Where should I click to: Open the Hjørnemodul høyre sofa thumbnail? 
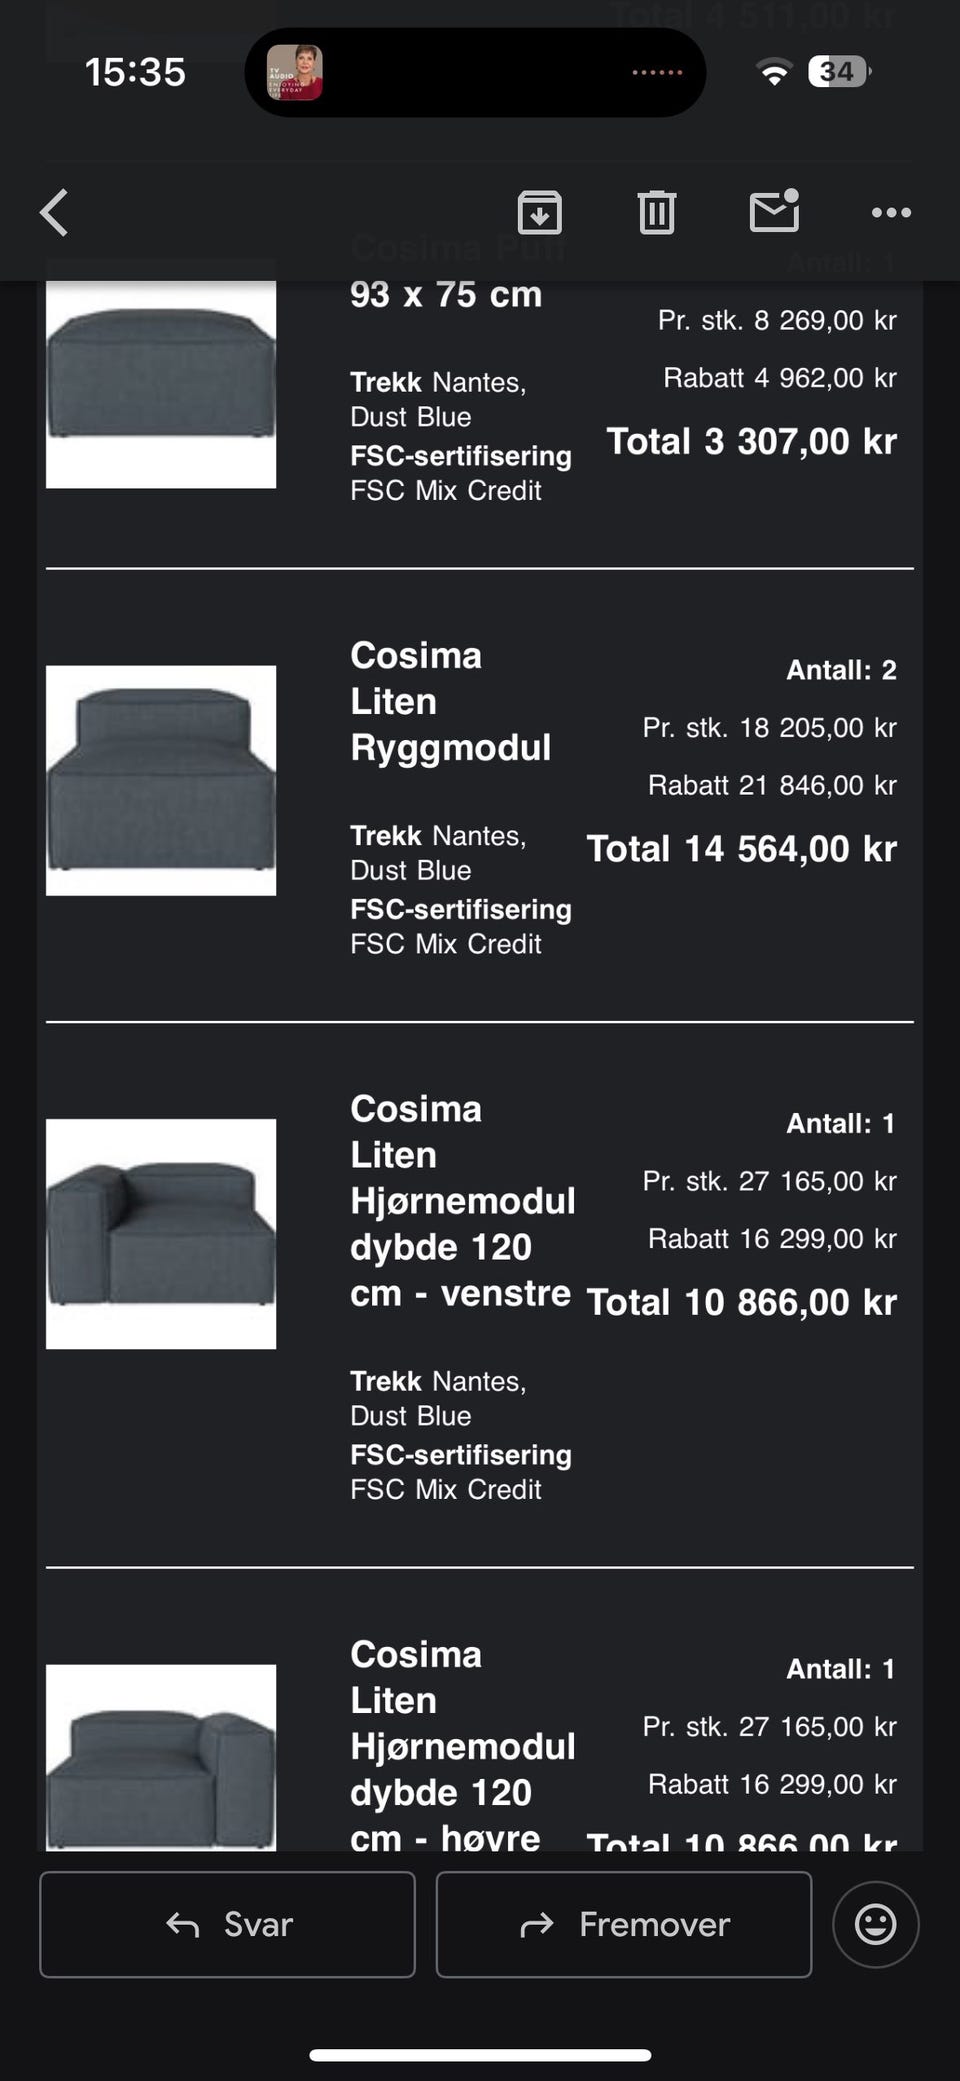161,1757
